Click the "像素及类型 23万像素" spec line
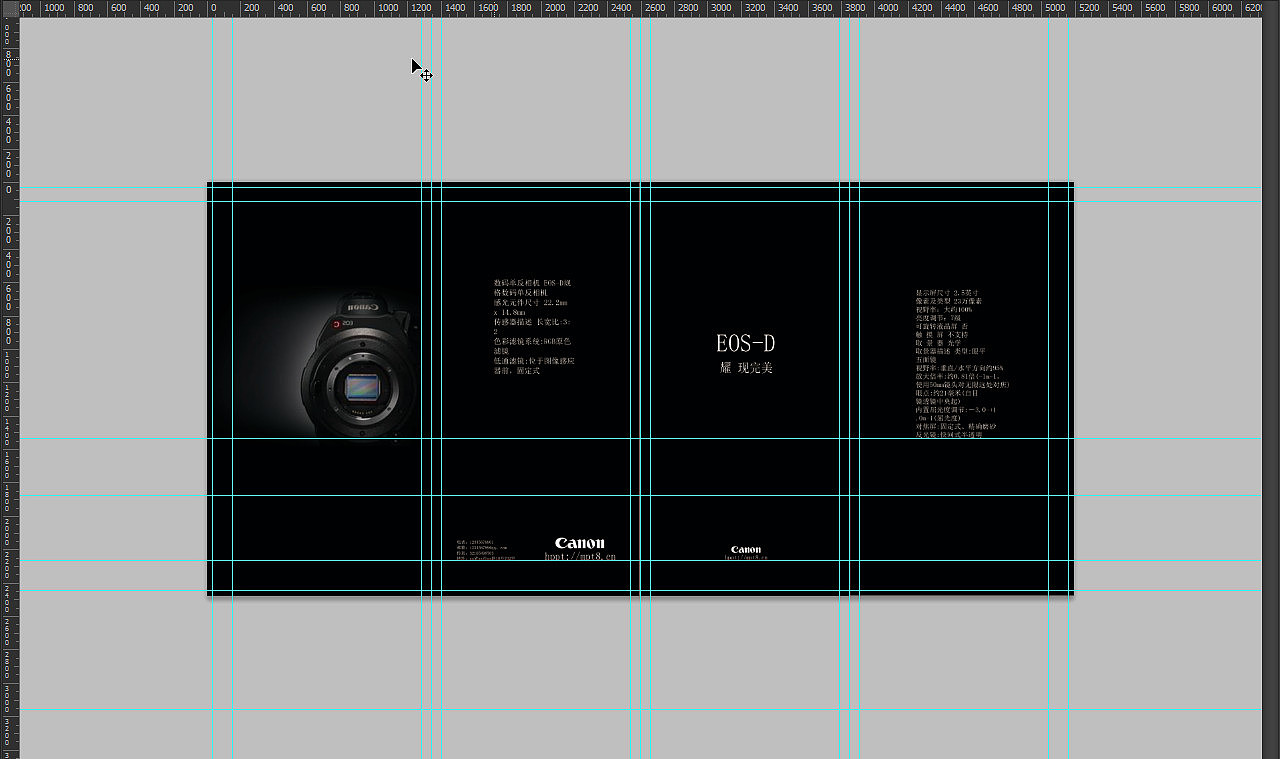The image size is (1280, 759). point(948,301)
